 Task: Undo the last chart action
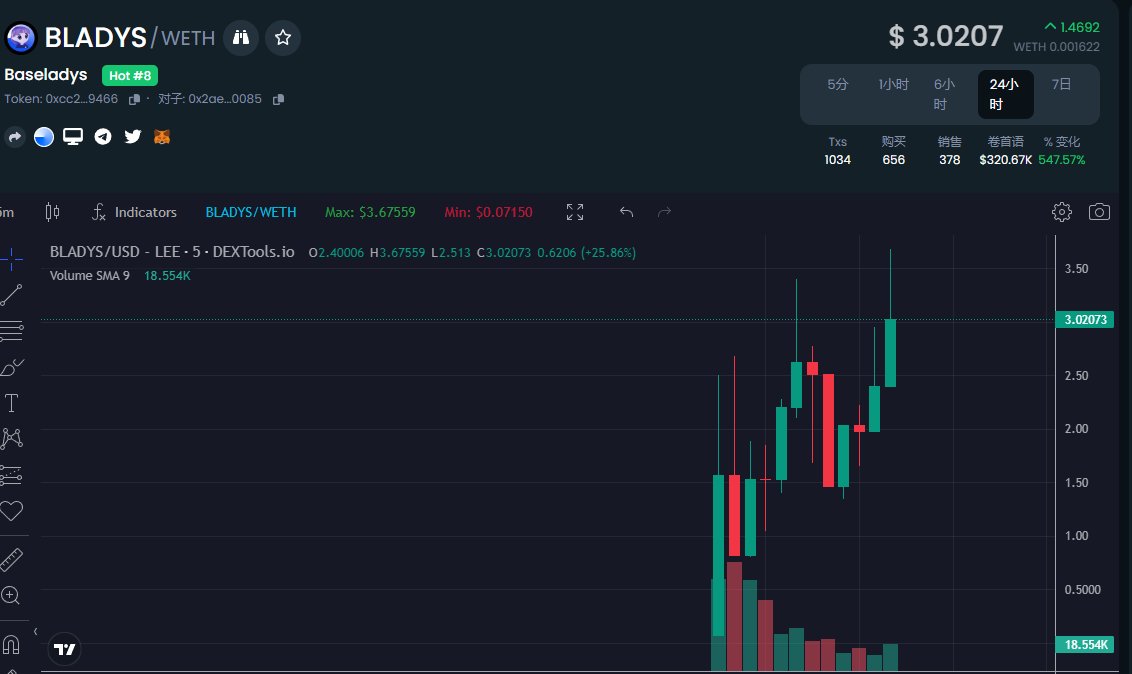click(x=626, y=212)
